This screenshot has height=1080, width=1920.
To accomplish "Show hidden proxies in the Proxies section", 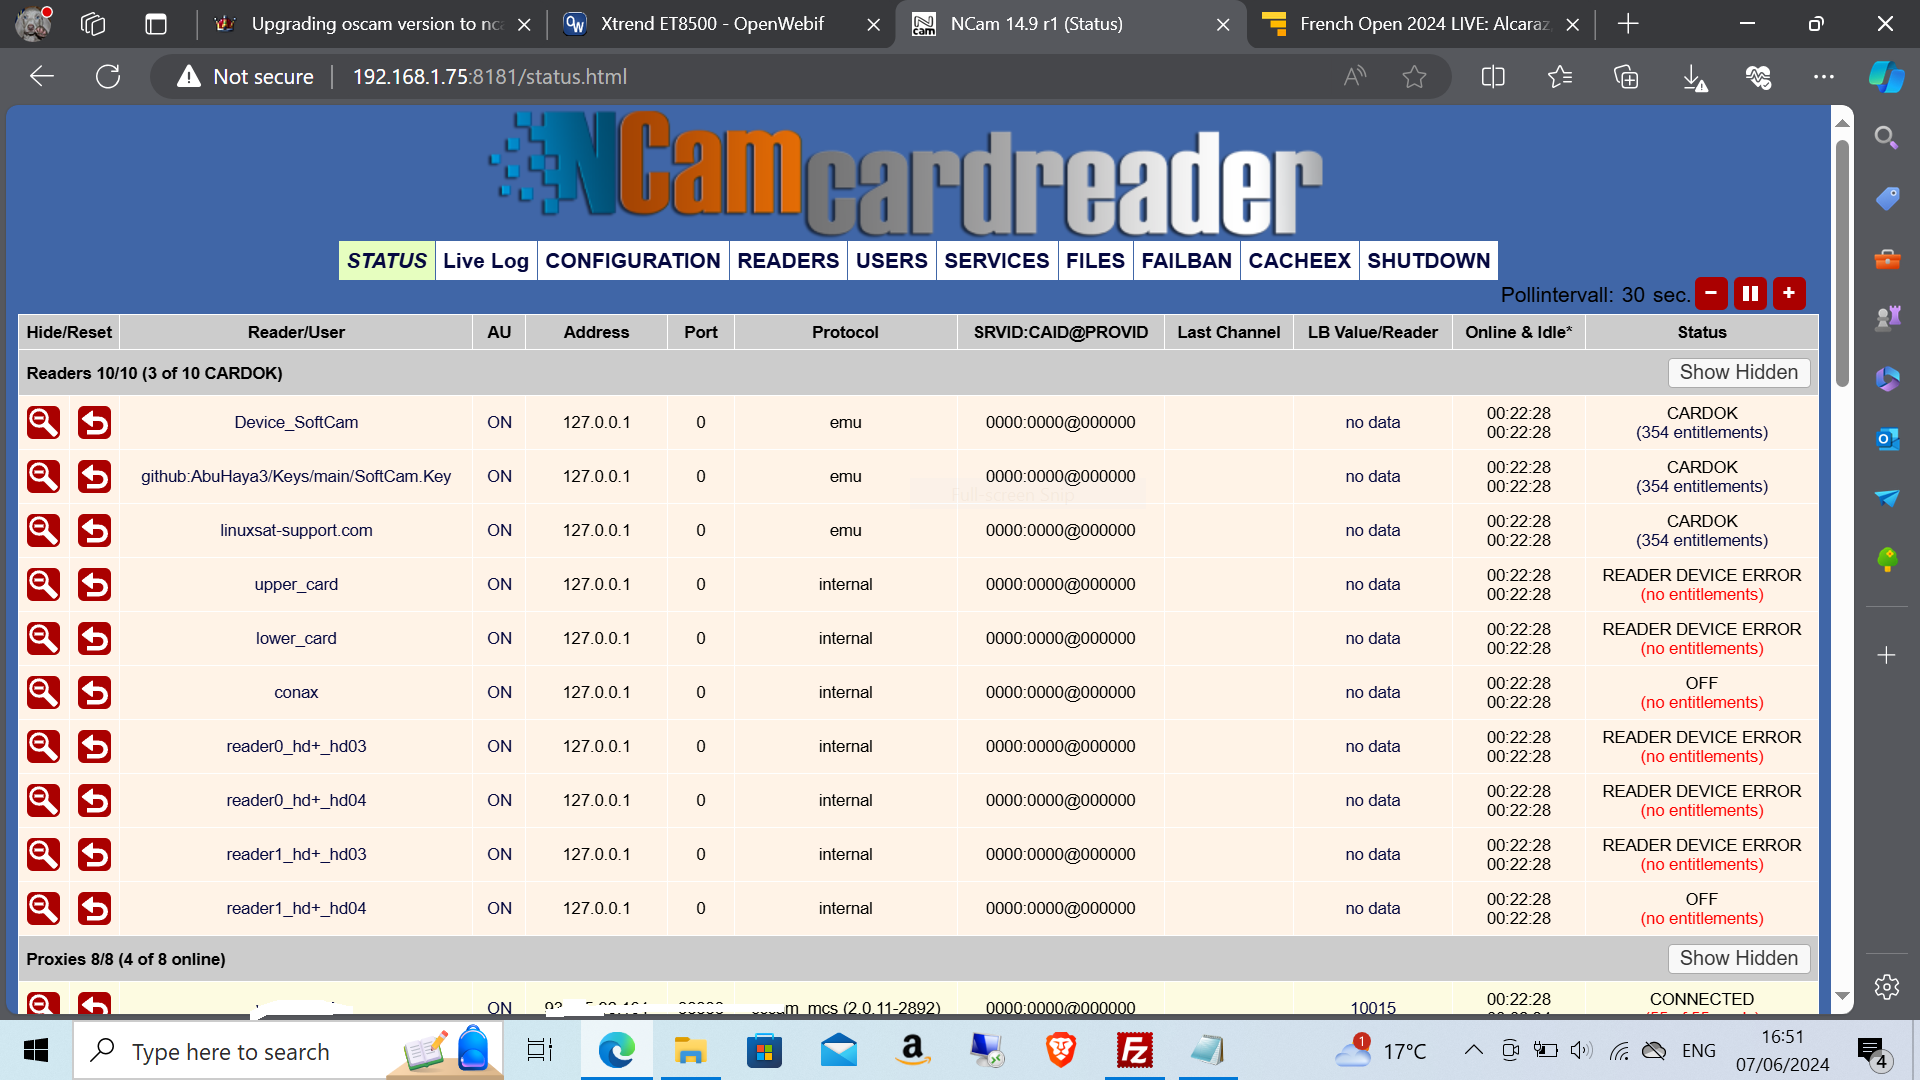I will point(1739,959).
